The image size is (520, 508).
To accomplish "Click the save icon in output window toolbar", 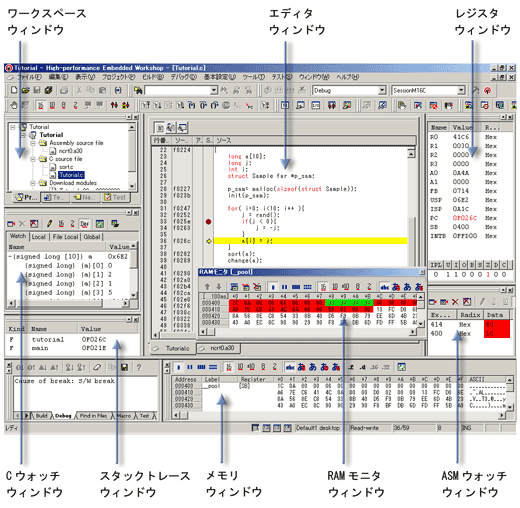I will pyautogui.click(x=124, y=367).
